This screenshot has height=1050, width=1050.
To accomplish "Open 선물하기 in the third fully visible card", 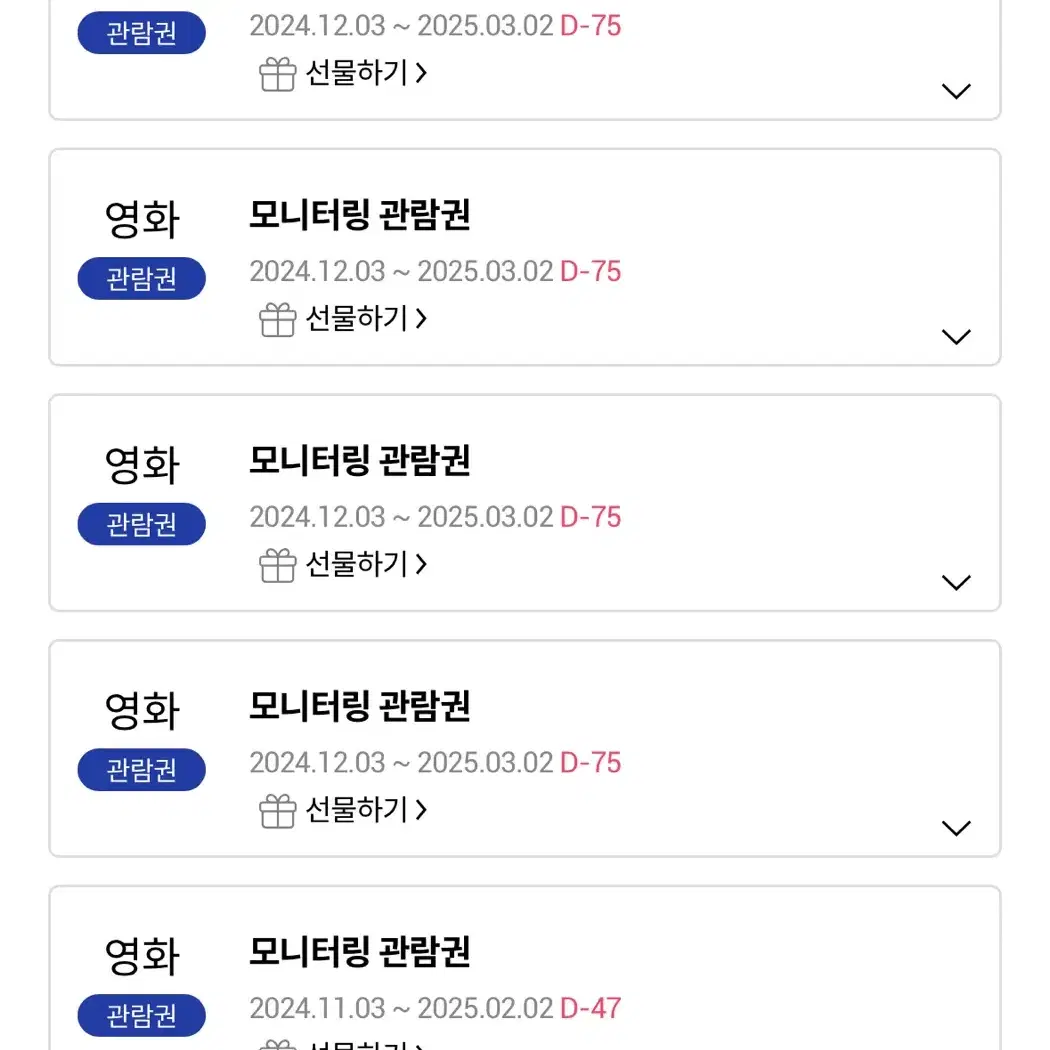I will (x=366, y=810).
